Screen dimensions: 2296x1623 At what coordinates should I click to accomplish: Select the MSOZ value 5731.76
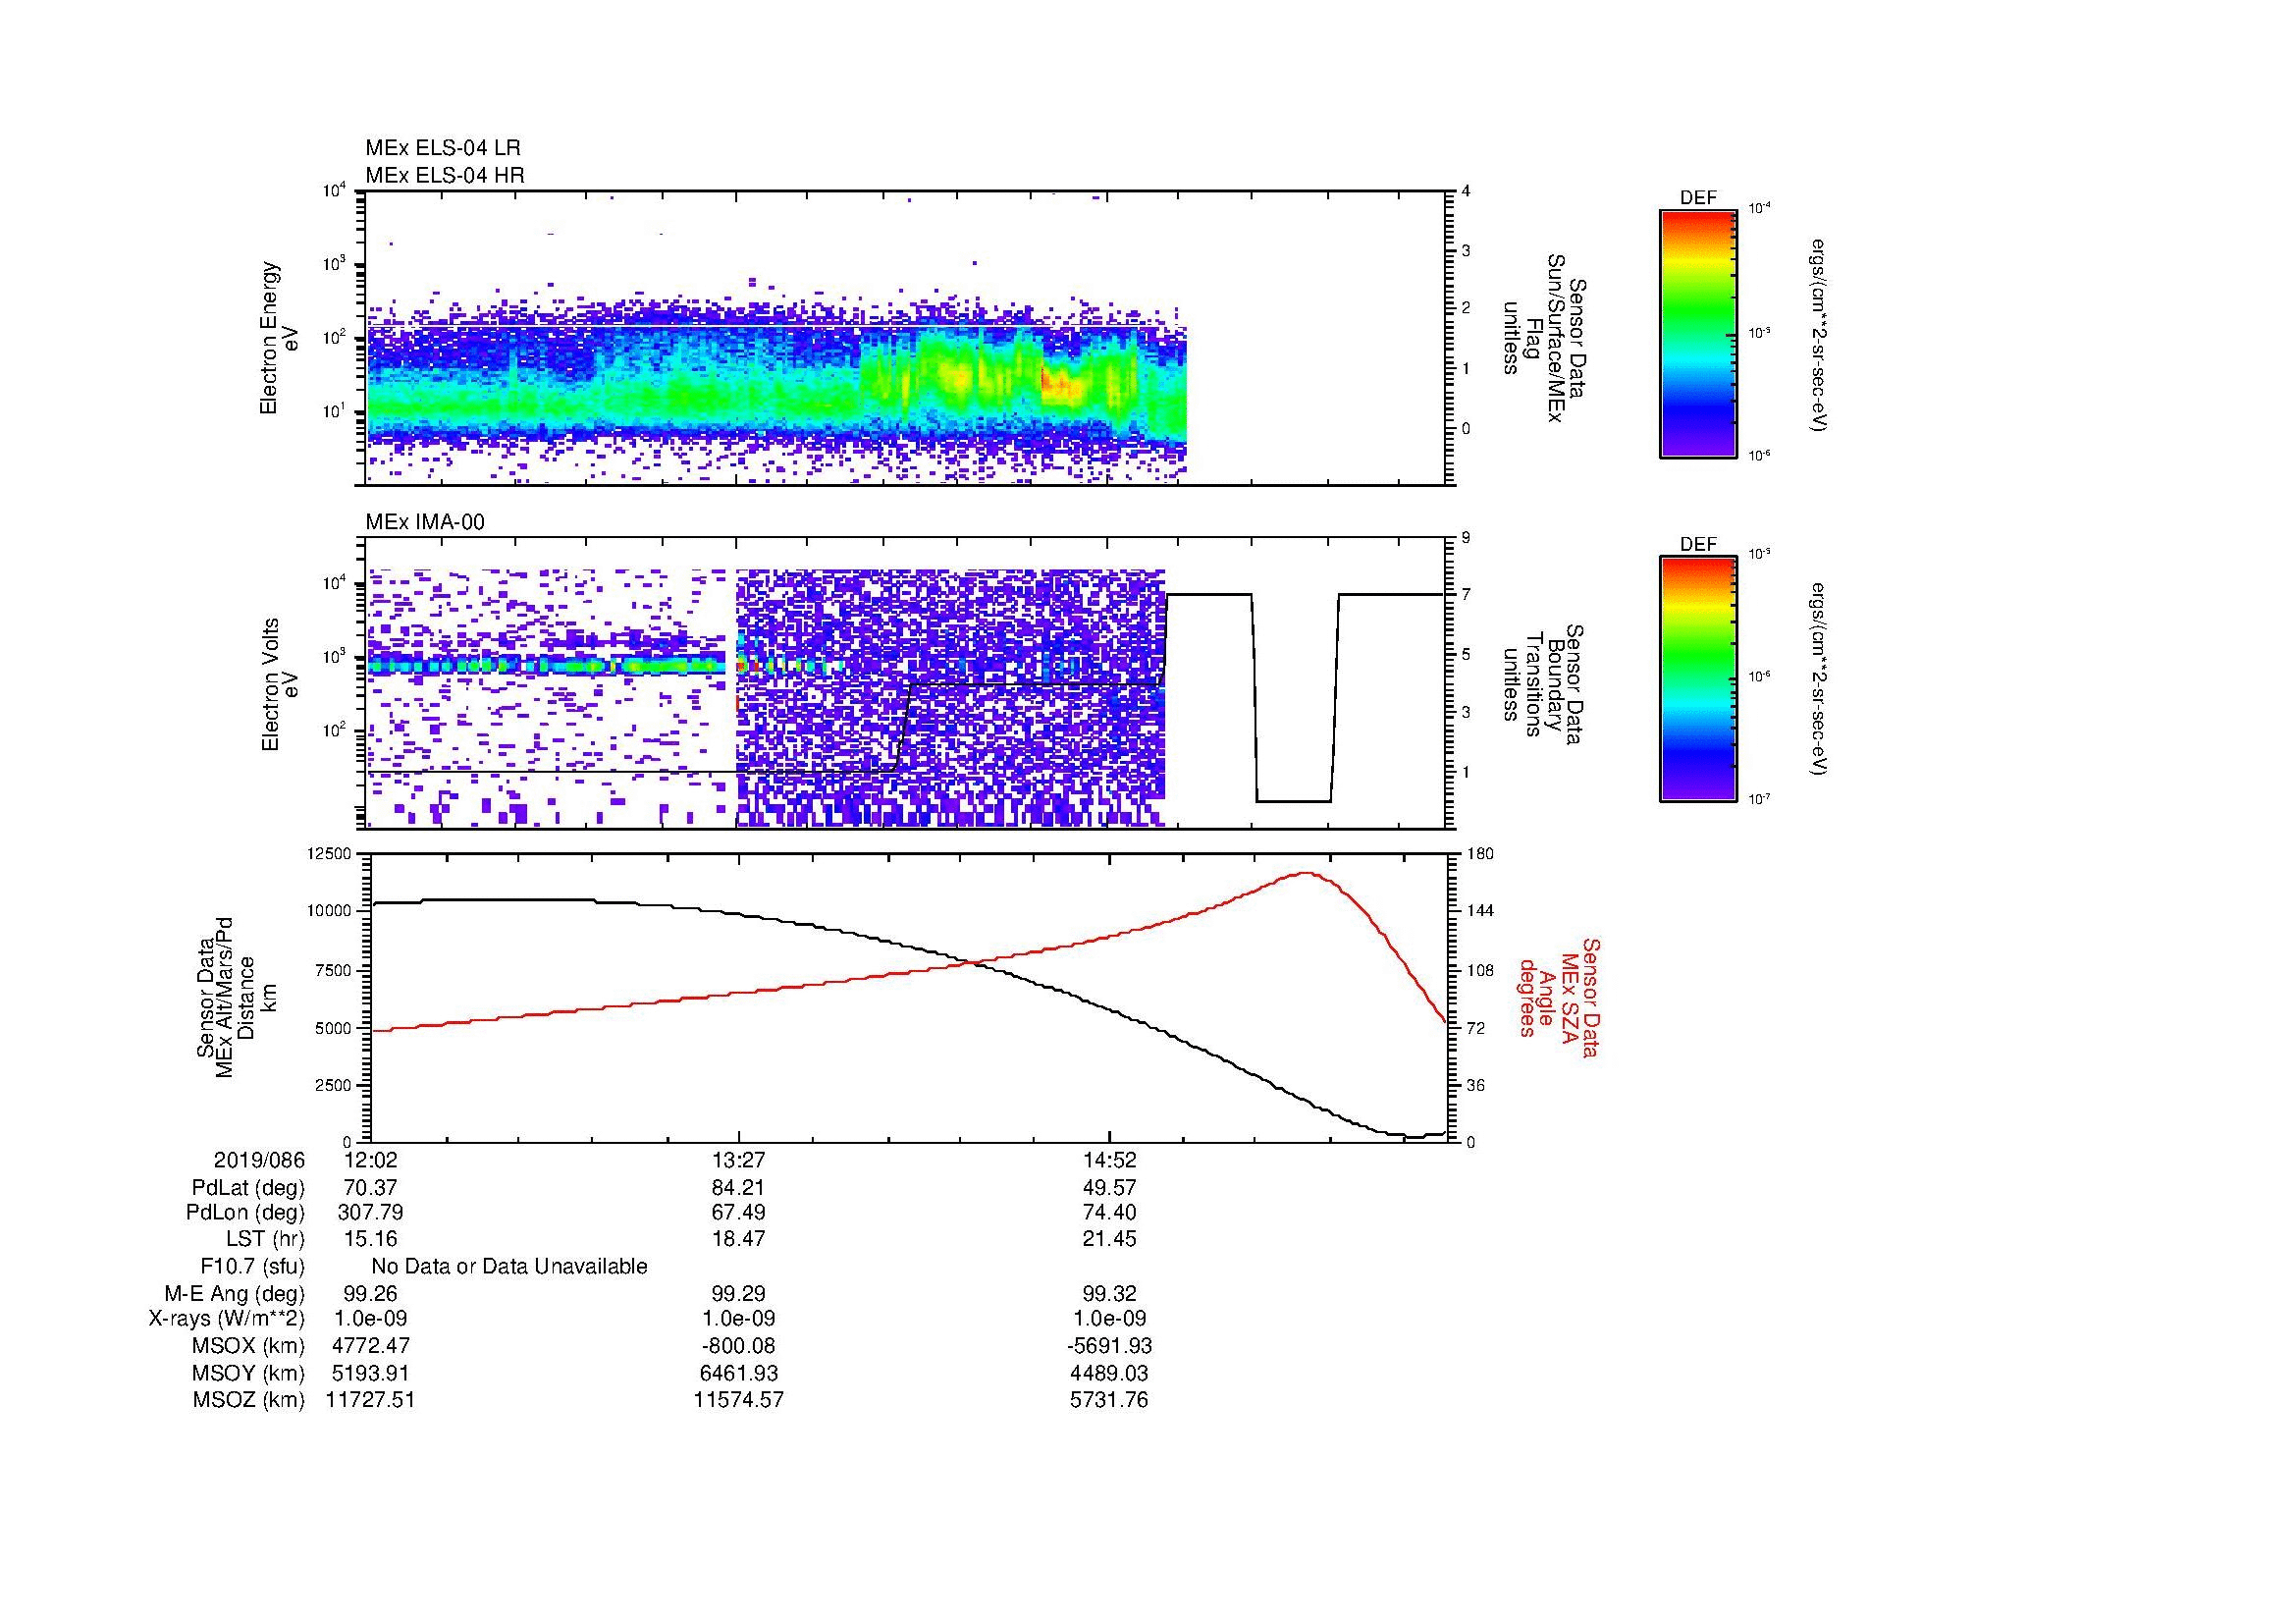[x=1109, y=1400]
